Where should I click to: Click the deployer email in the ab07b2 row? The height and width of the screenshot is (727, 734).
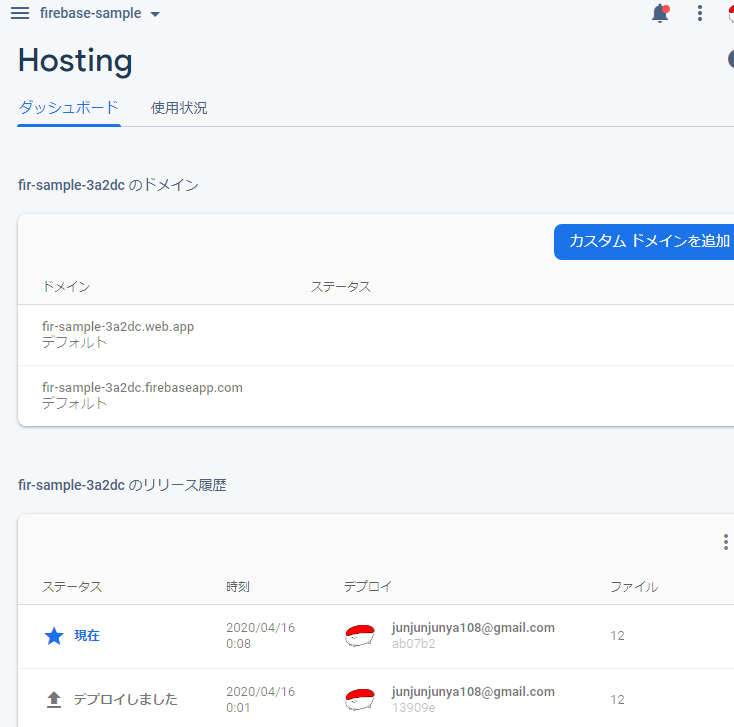pyautogui.click(x=473, y=628)
